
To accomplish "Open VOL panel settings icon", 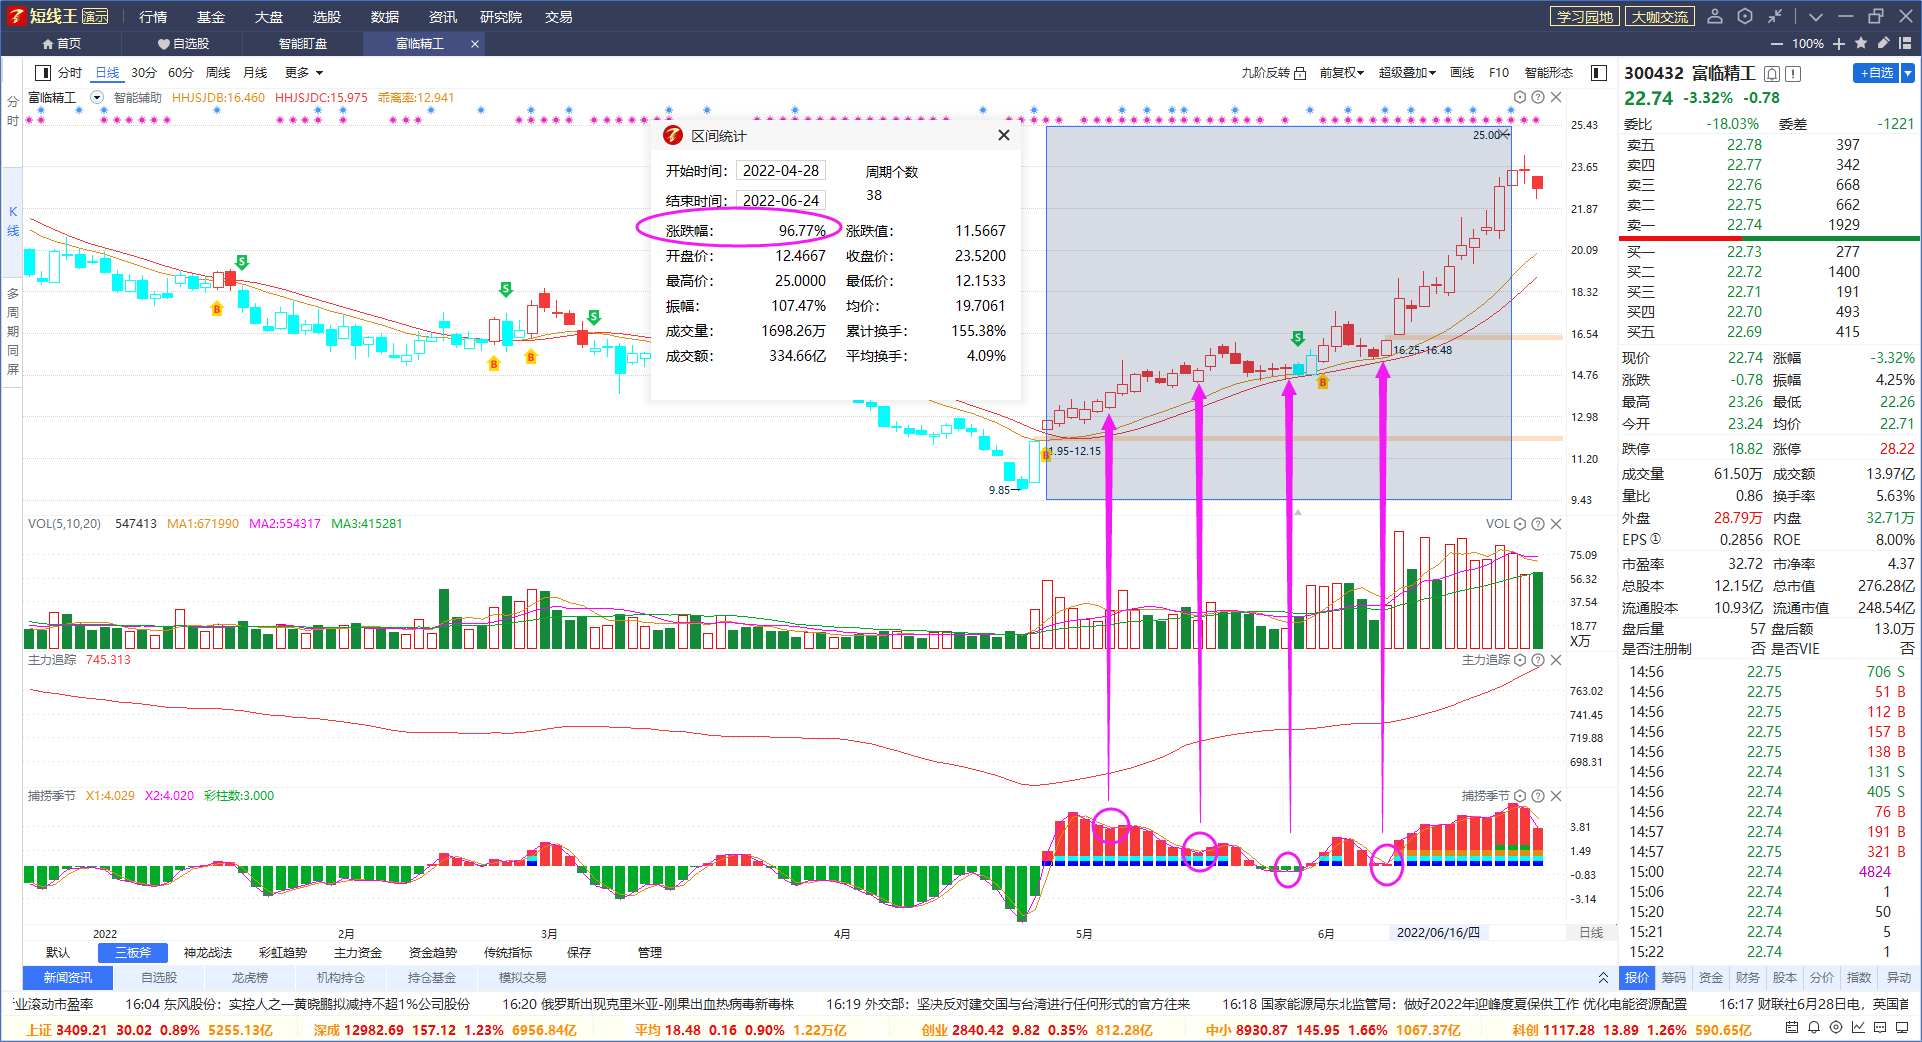I will pyautogui.click(x=1520, y=524).
